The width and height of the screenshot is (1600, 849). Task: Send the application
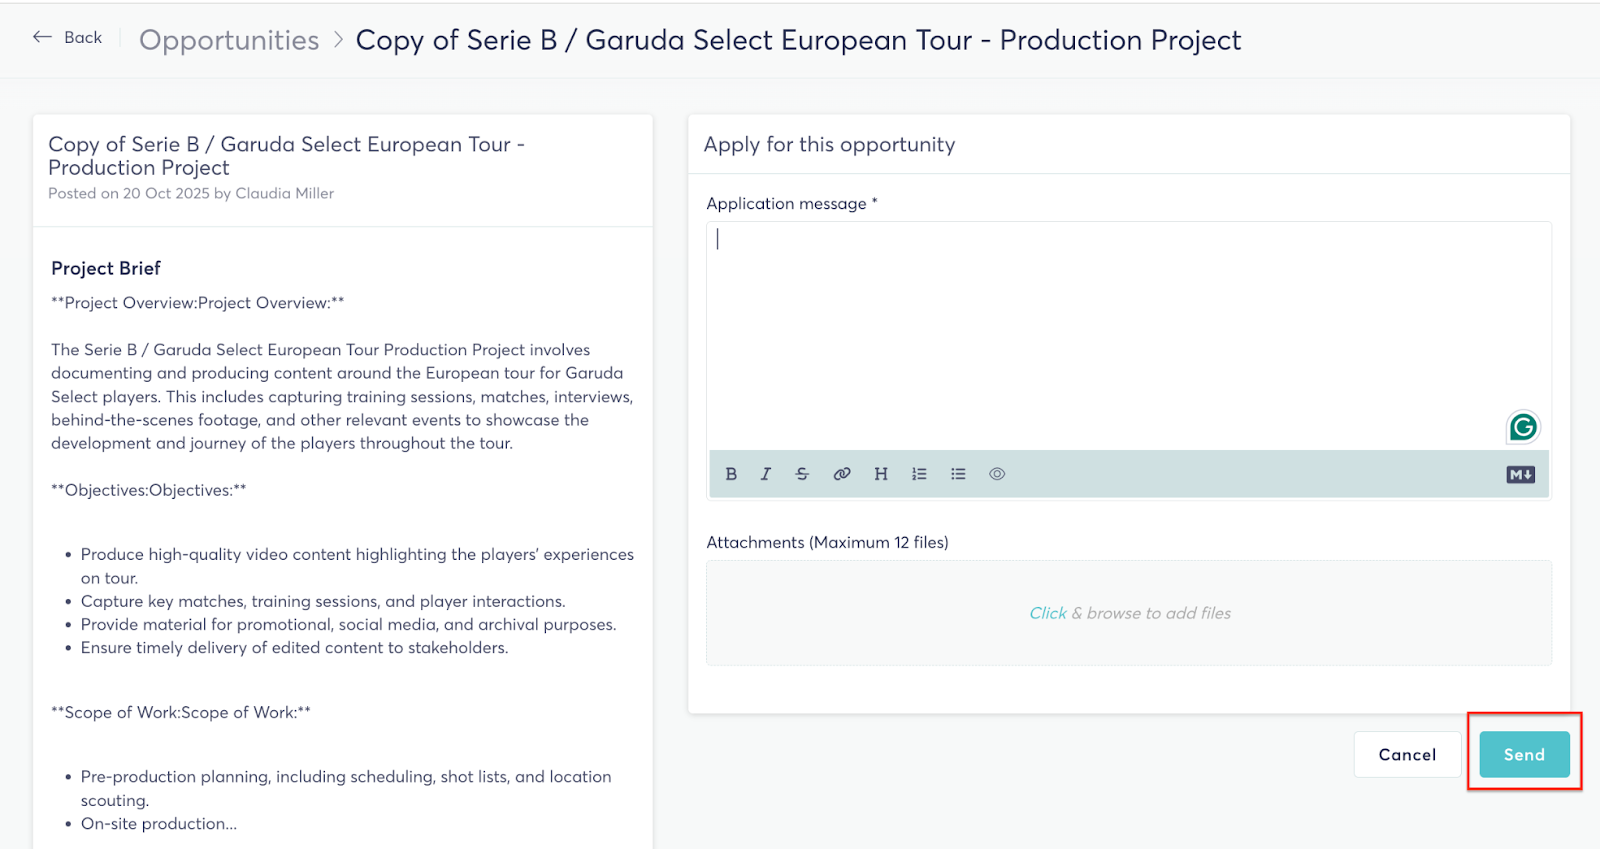point(1524,755)
